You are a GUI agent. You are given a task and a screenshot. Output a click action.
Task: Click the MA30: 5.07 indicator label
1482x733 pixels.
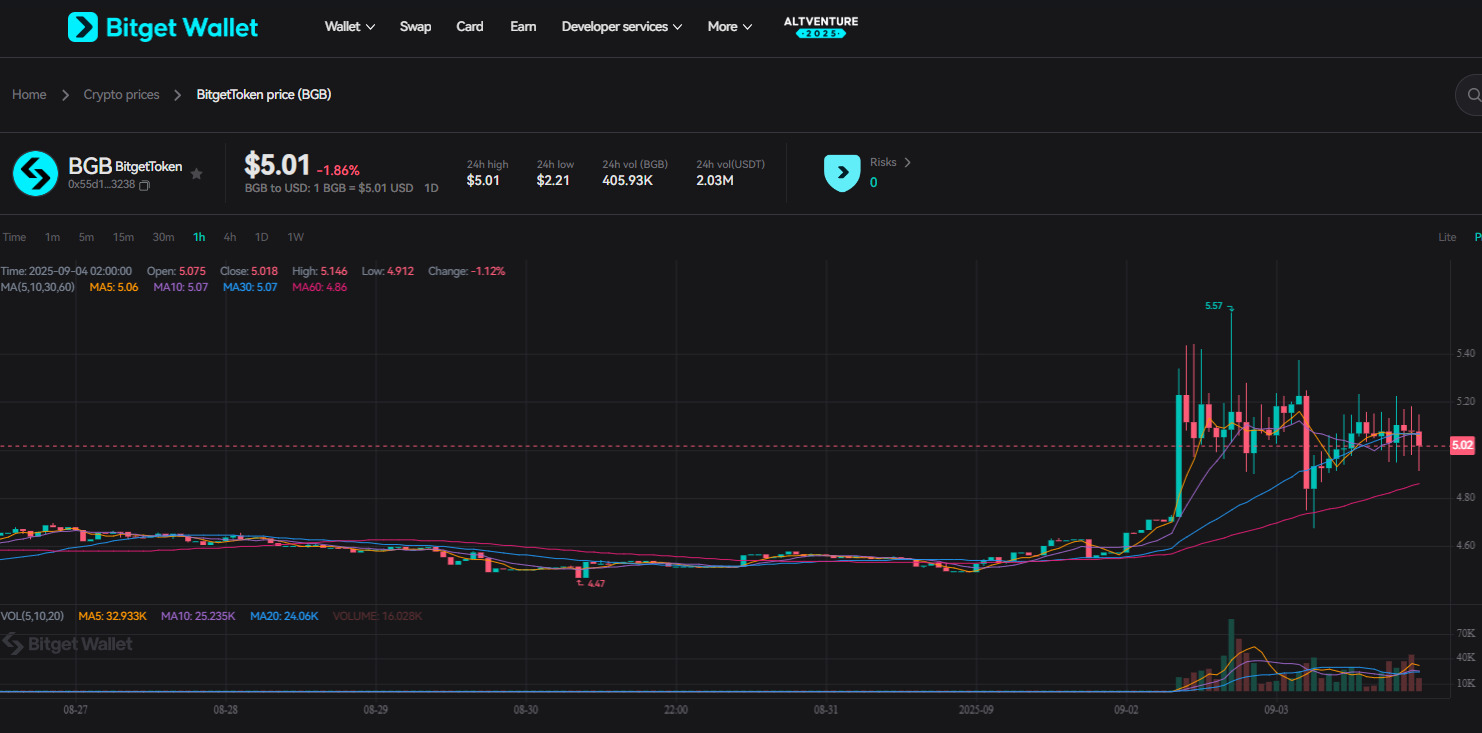[x=249, y=287]
